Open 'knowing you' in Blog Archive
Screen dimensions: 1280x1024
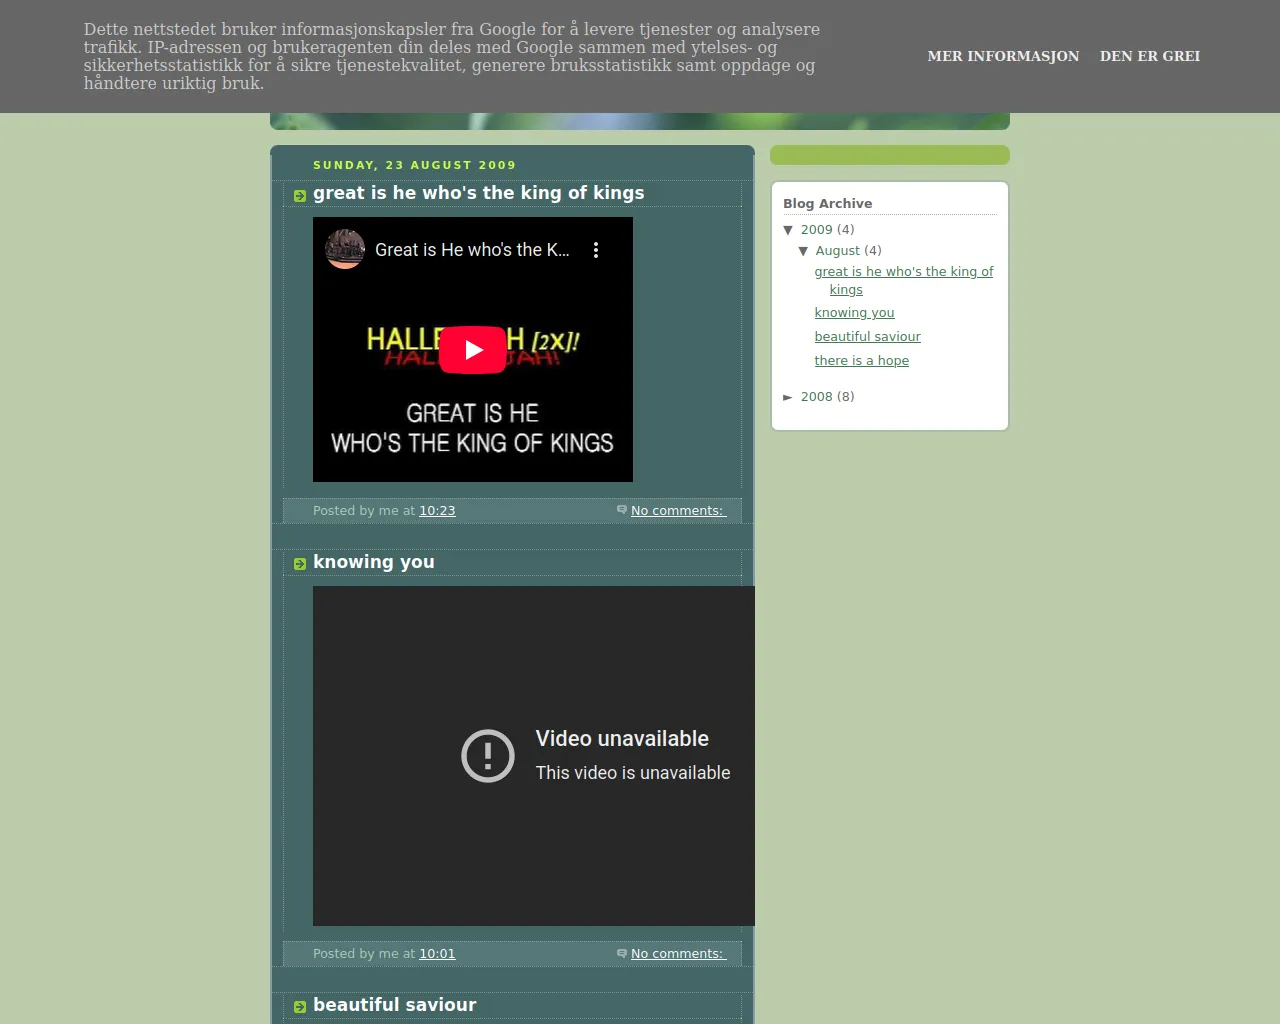click(x=854, y=313)
